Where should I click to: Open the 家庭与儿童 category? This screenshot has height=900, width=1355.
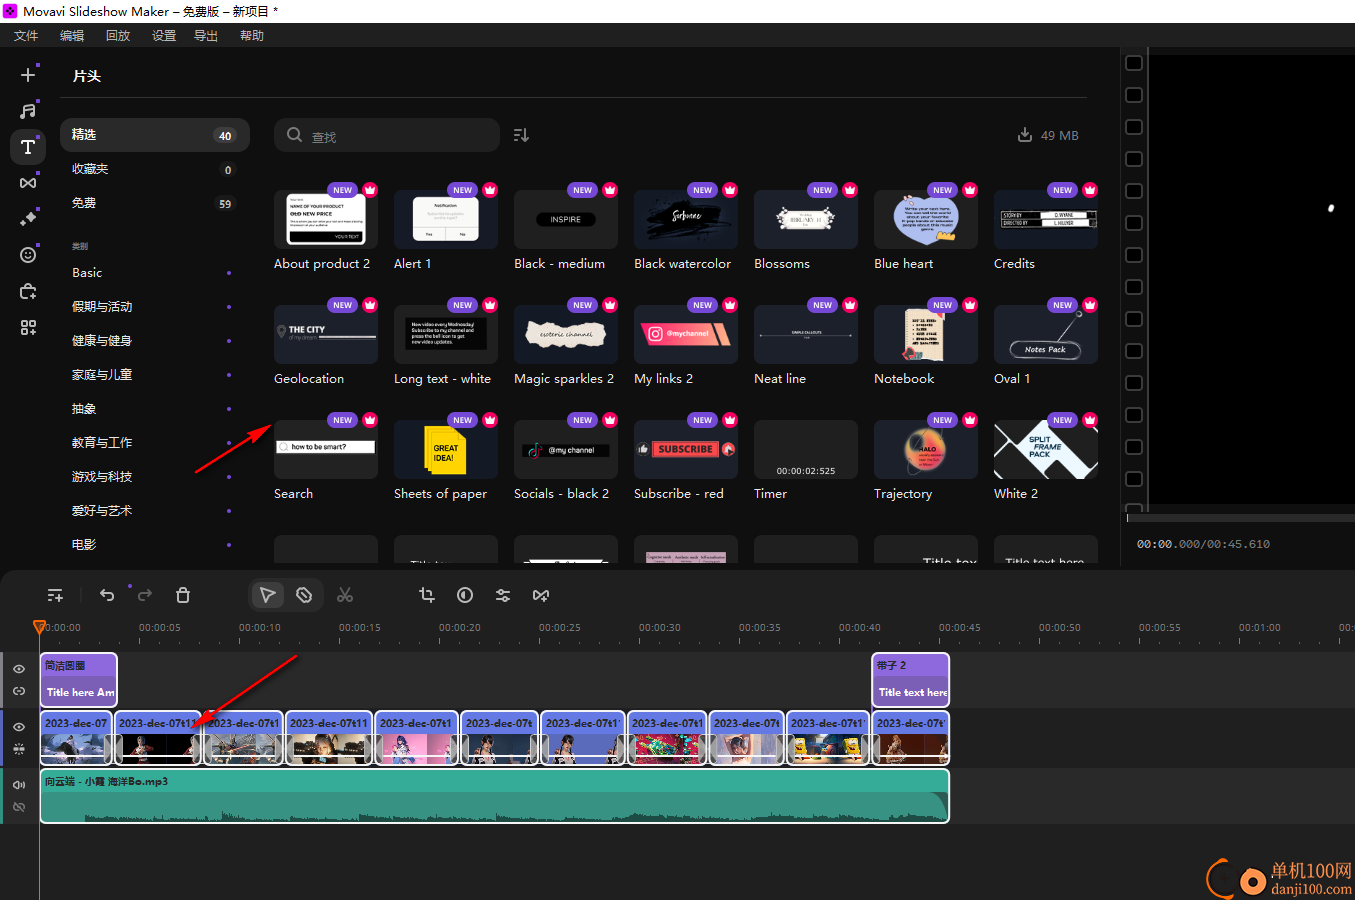(x=155, y=375)
